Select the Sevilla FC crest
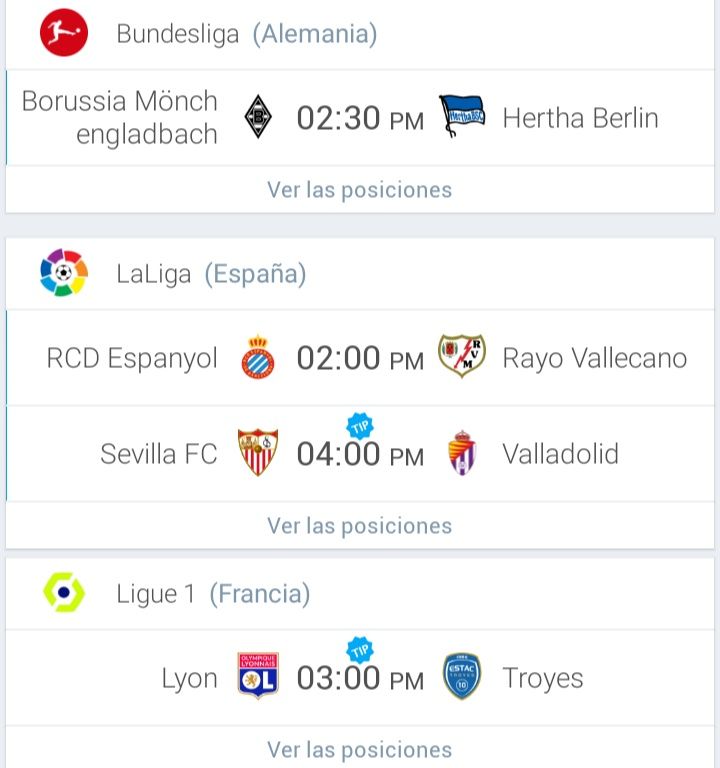Image resolution: width=720 pixels, height=768 pixels. point(258,453)
